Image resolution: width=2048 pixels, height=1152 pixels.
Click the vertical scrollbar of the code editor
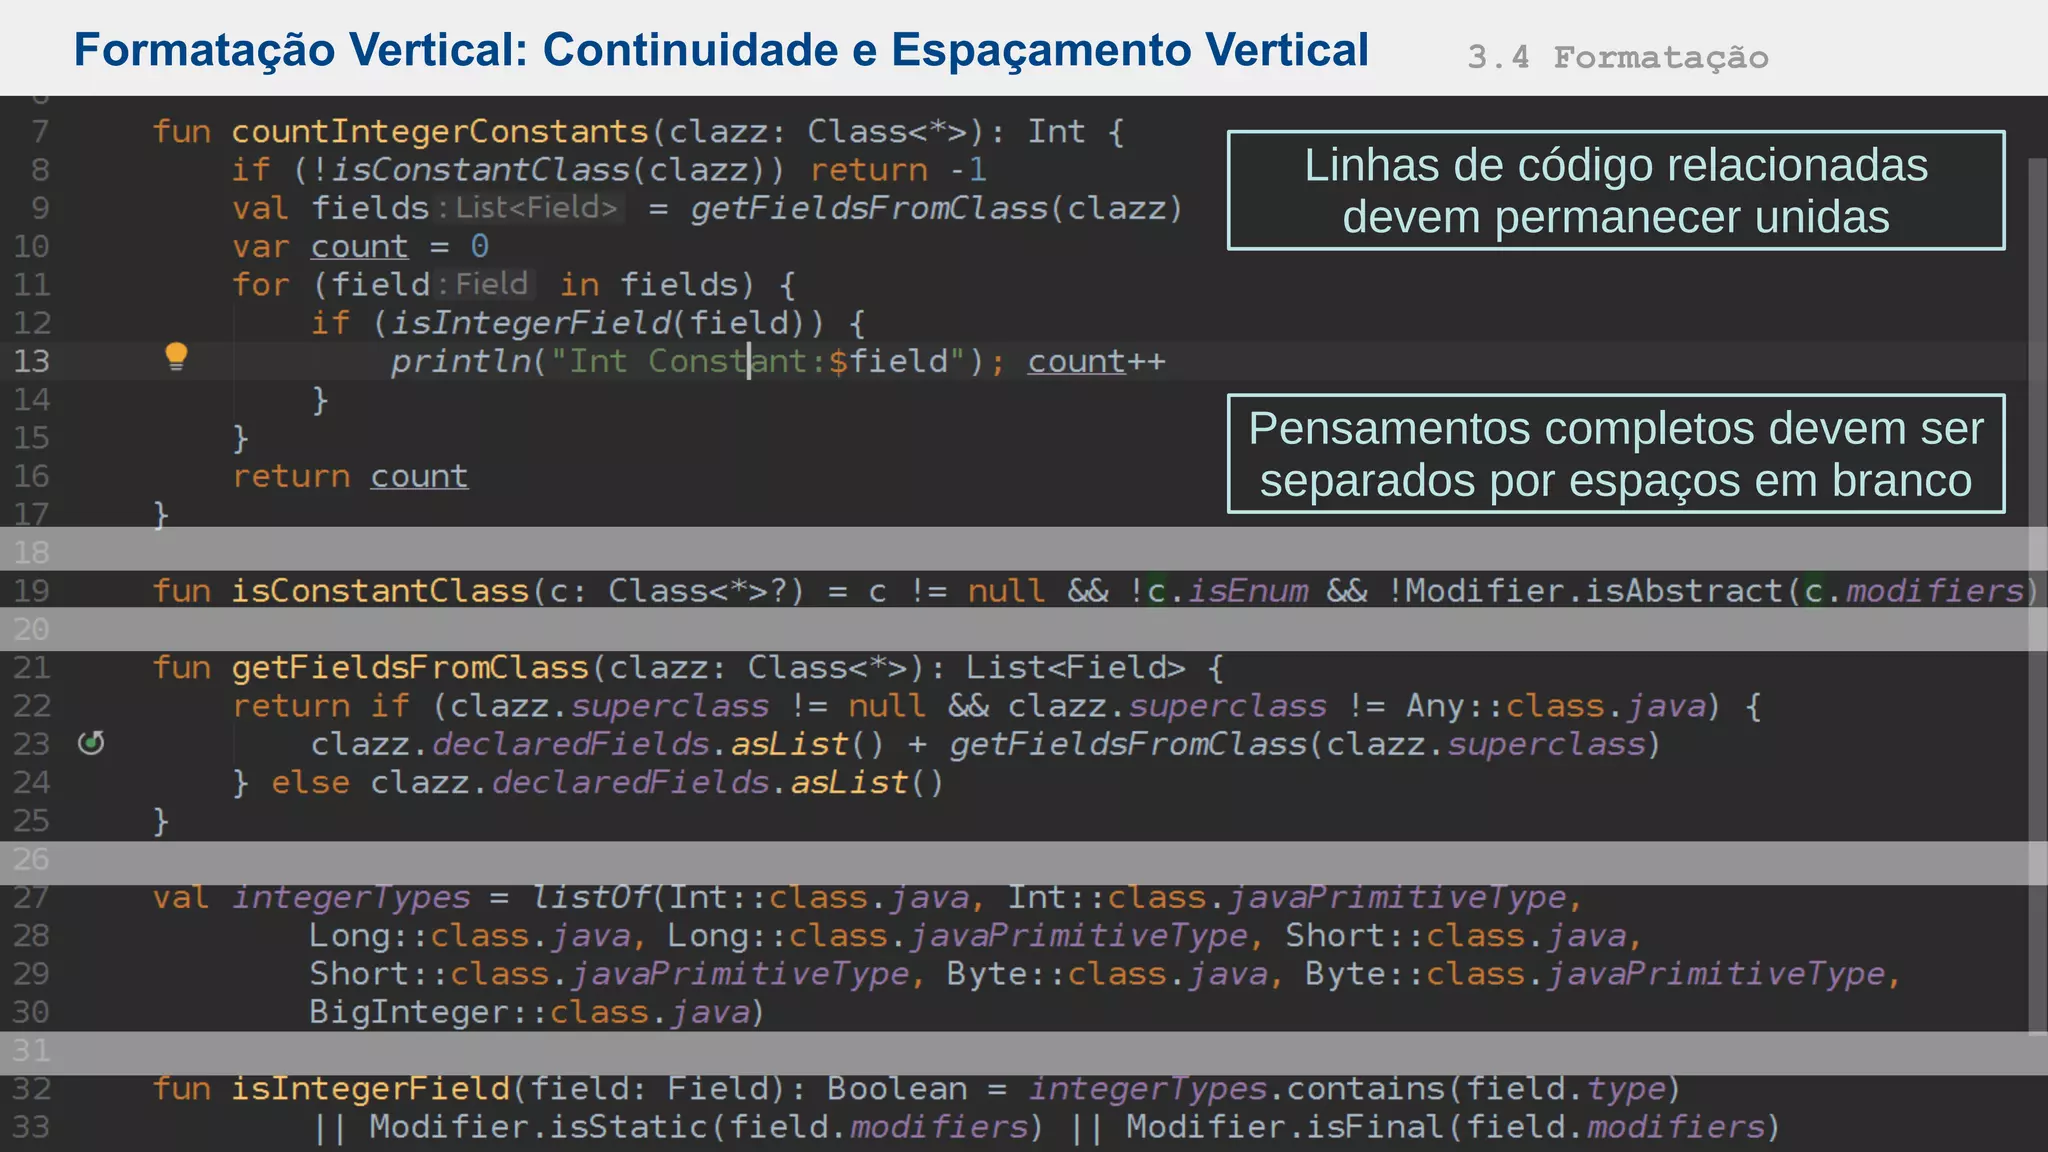coord(2037,595)
